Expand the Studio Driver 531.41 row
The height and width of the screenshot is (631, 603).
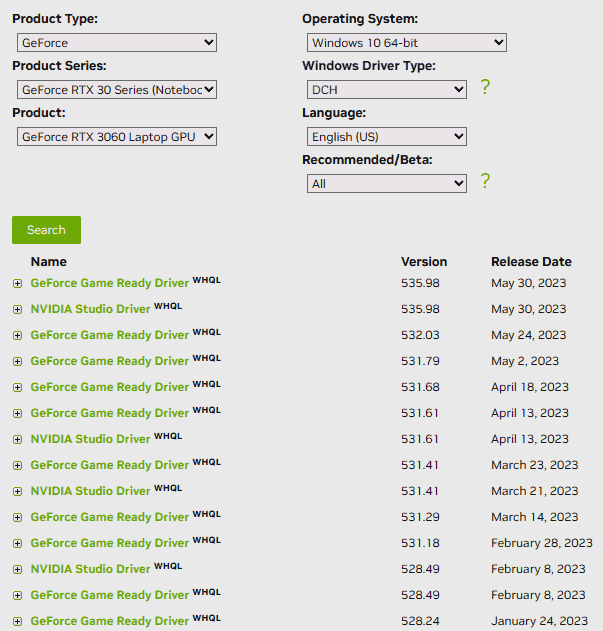(x=17, y=491)
